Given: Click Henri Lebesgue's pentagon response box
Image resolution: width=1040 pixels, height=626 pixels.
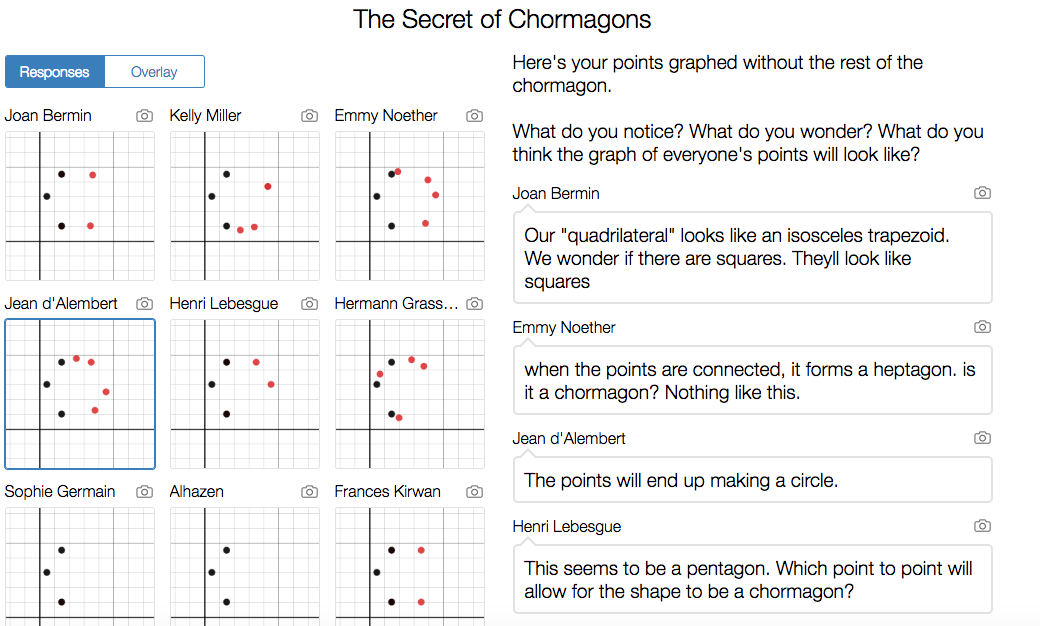Looking at the screenshot, I should (x=752, y=579).
